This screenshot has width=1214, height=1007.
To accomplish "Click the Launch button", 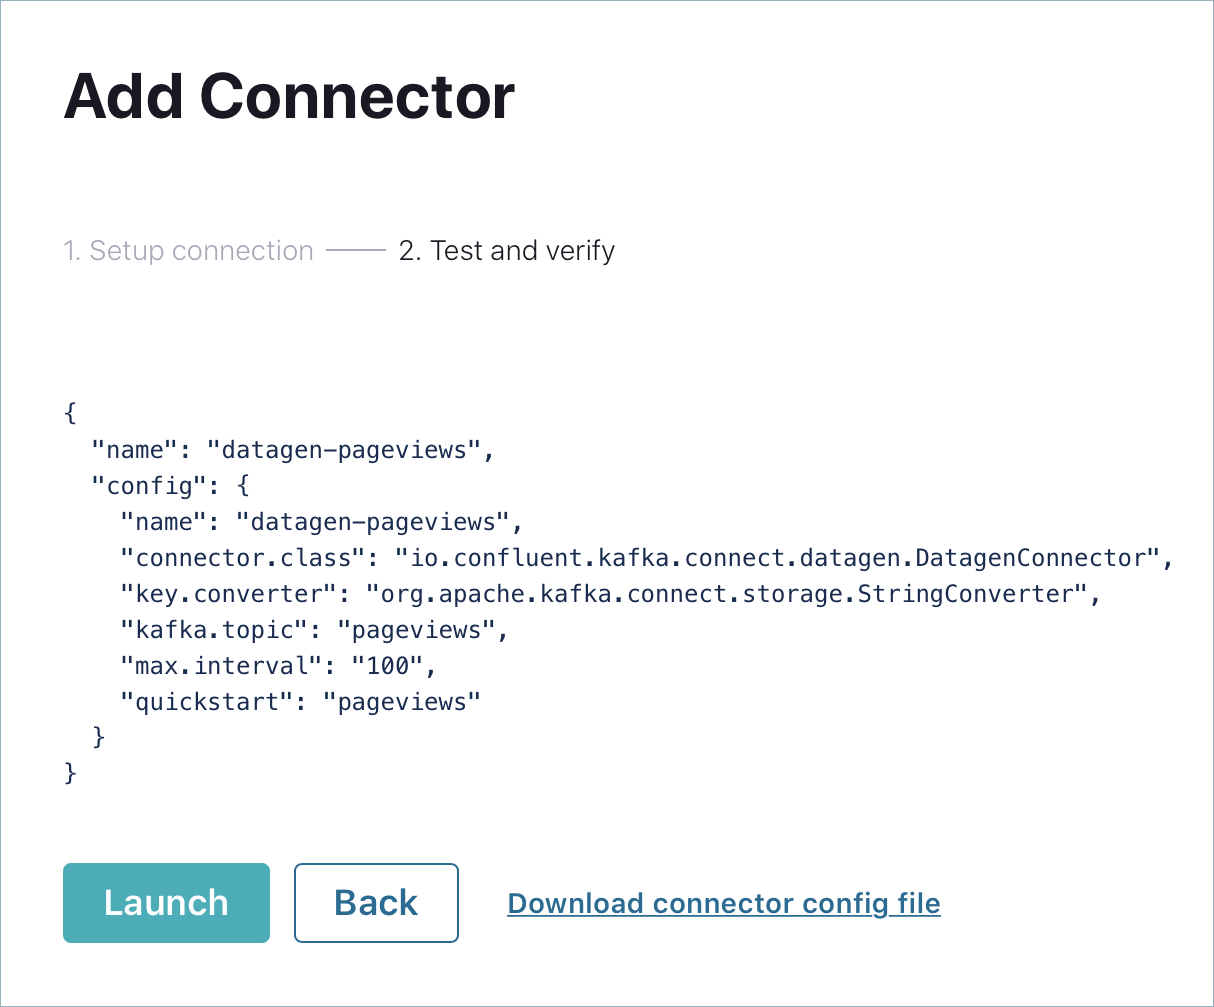I will (x=166, y=903).
